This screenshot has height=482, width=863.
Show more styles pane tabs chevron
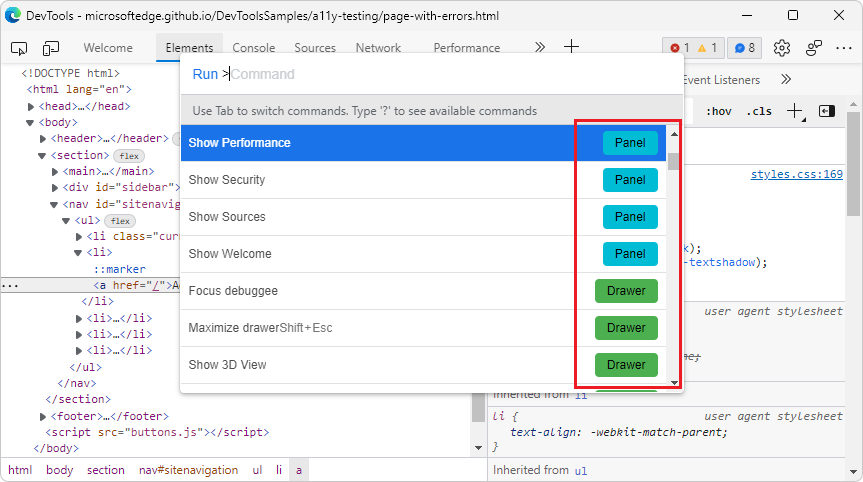point(786,80)
